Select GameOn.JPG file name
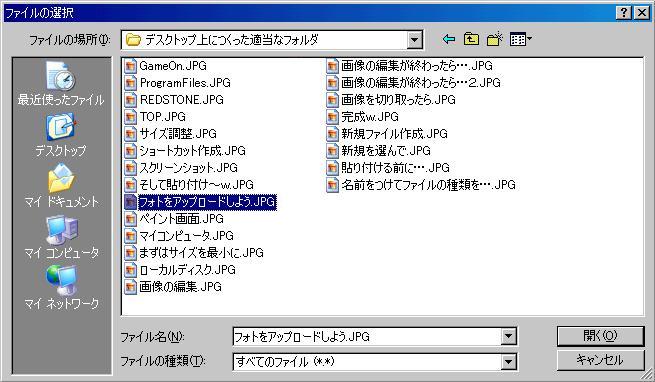 coord(173,66)
